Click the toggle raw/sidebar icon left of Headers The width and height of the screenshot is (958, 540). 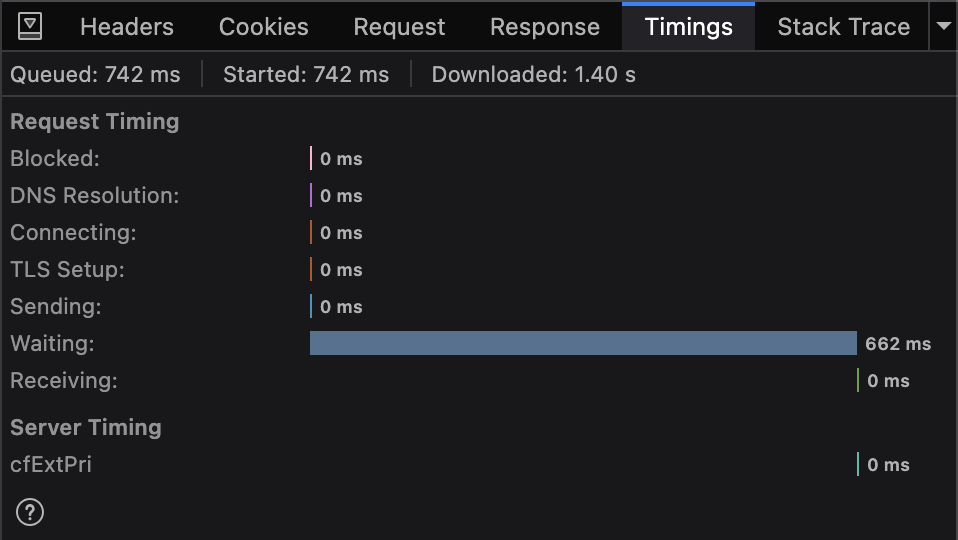coord(31,27)
